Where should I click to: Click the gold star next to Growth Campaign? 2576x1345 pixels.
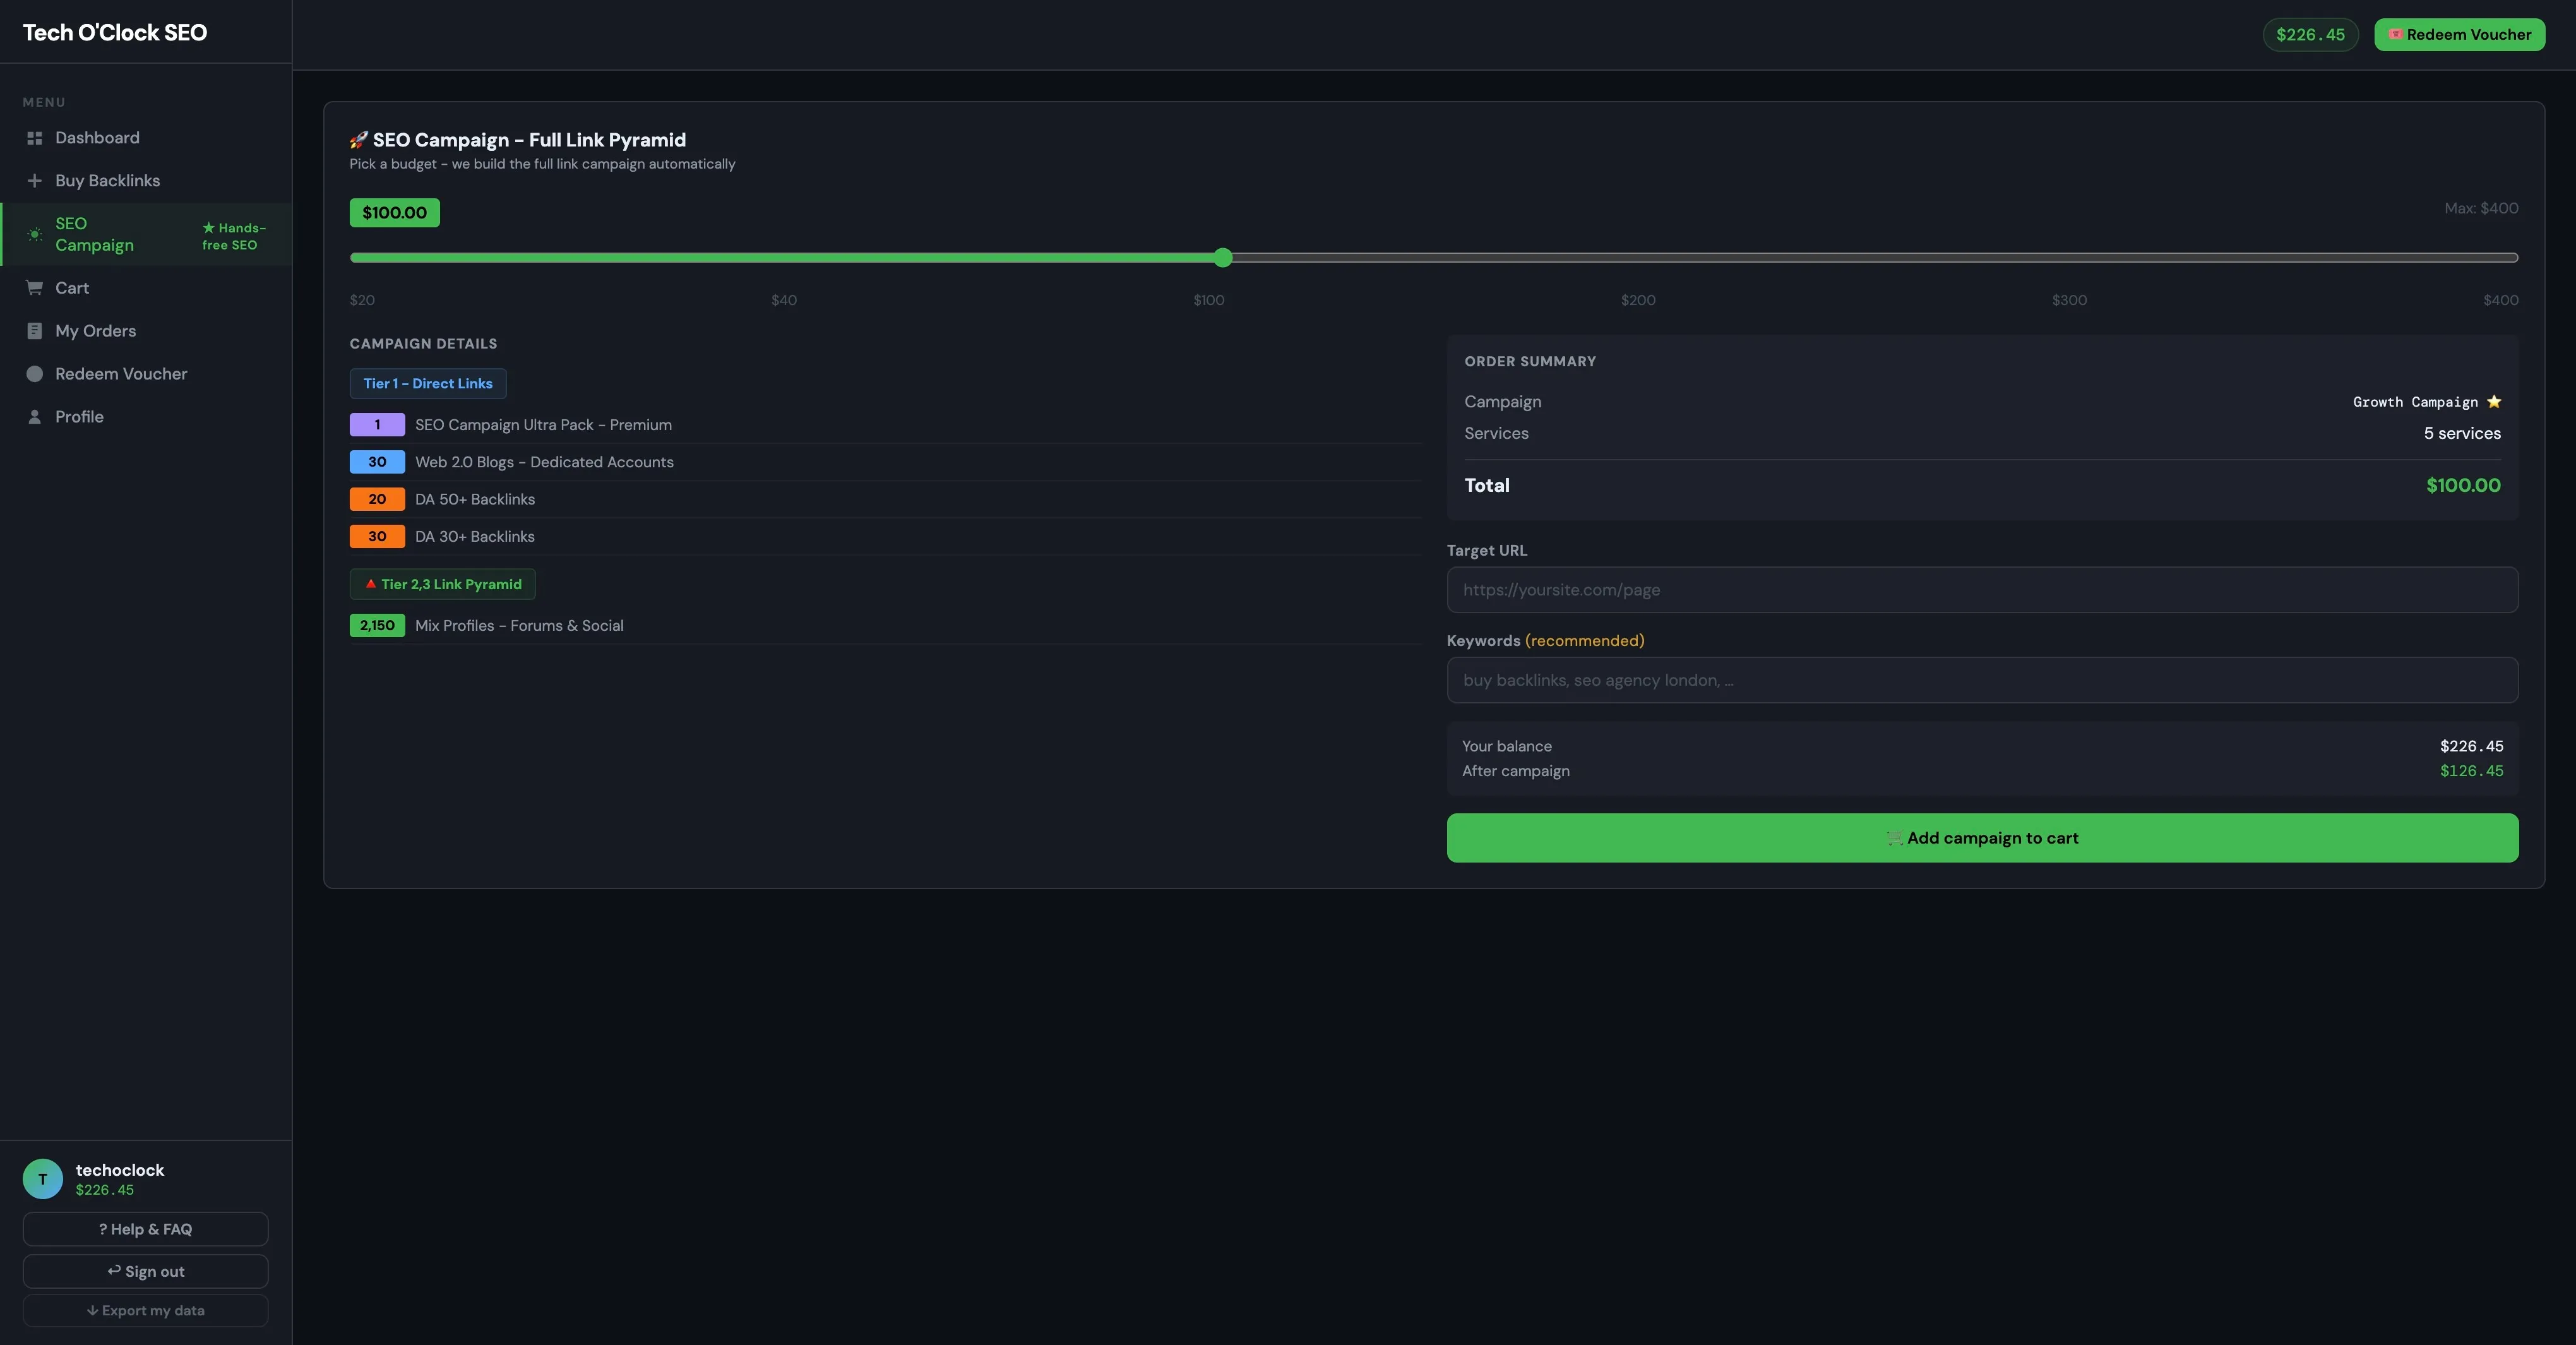tap(2494, 402)
